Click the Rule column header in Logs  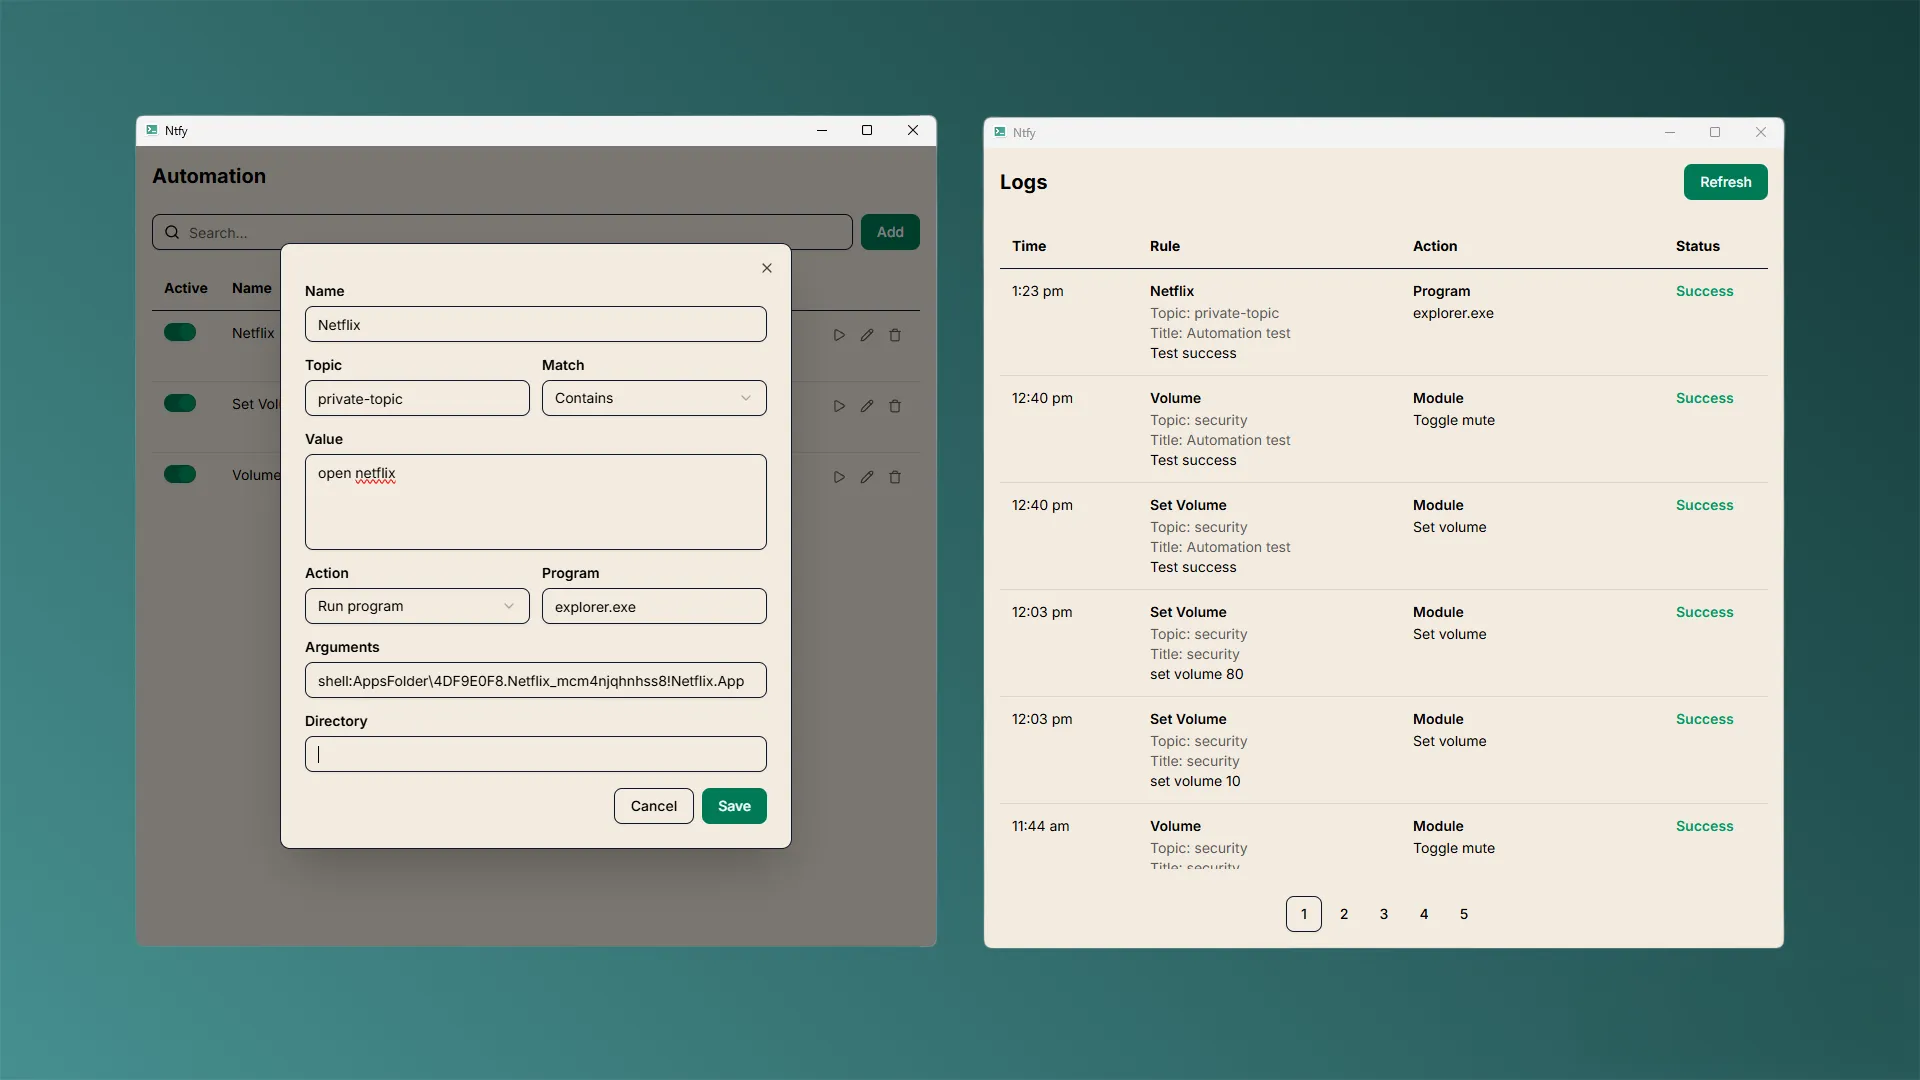click(1165, 246)
